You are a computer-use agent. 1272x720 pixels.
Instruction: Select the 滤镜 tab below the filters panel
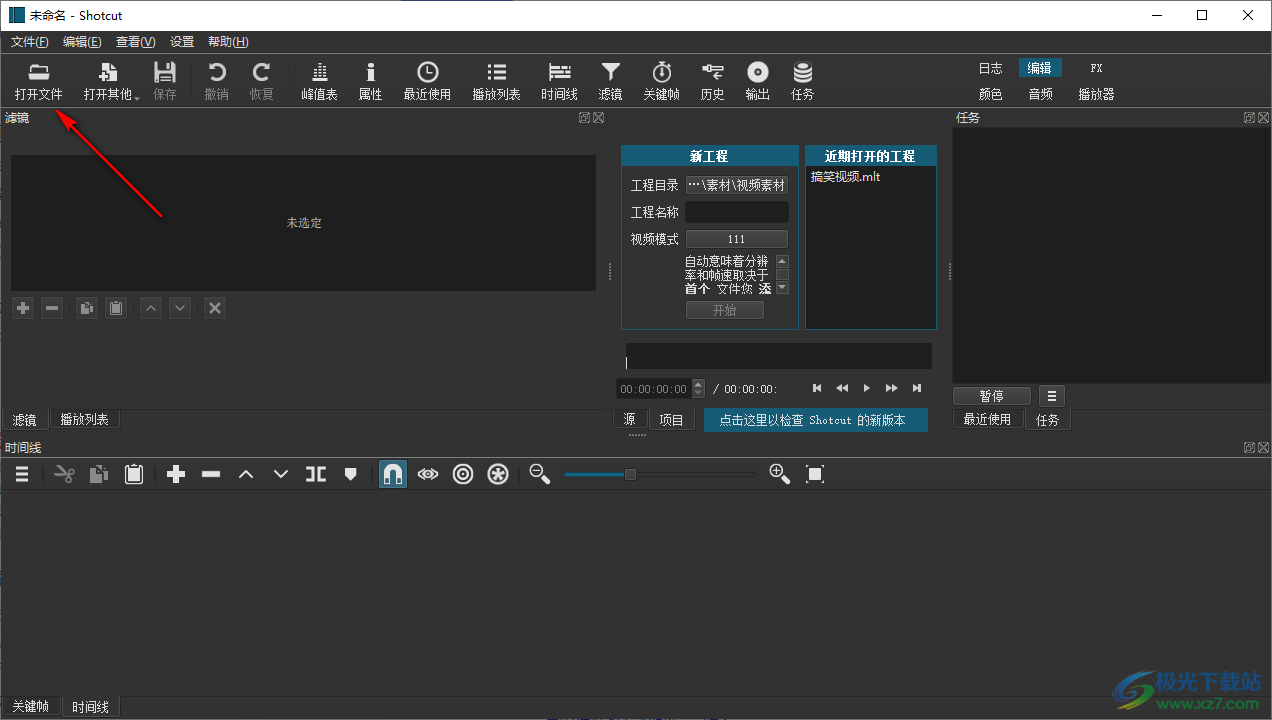click(x=24, y=420)
